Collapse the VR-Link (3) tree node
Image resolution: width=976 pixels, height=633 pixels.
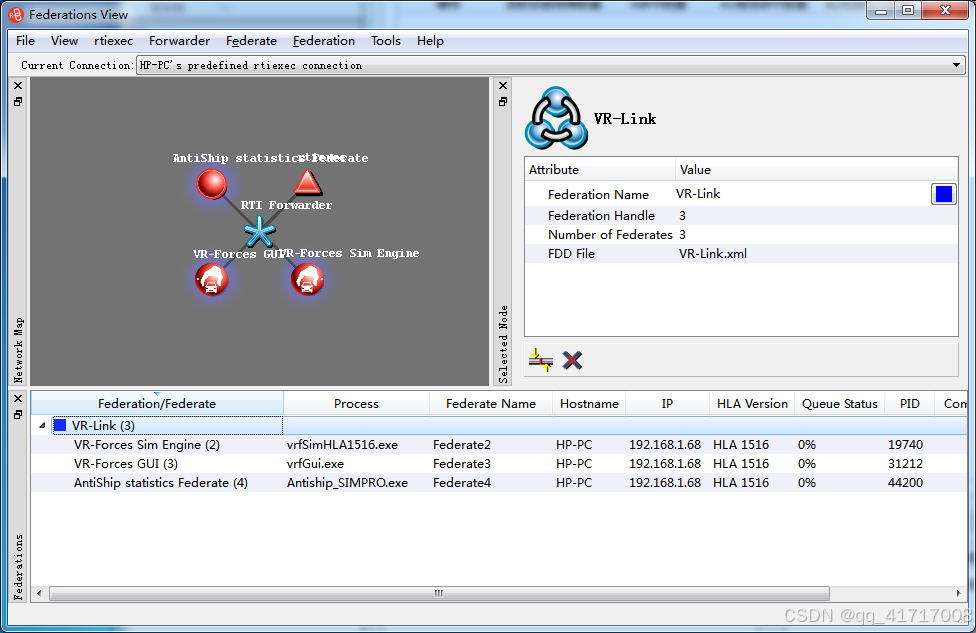pyautogui.click(x=42, y=426)
